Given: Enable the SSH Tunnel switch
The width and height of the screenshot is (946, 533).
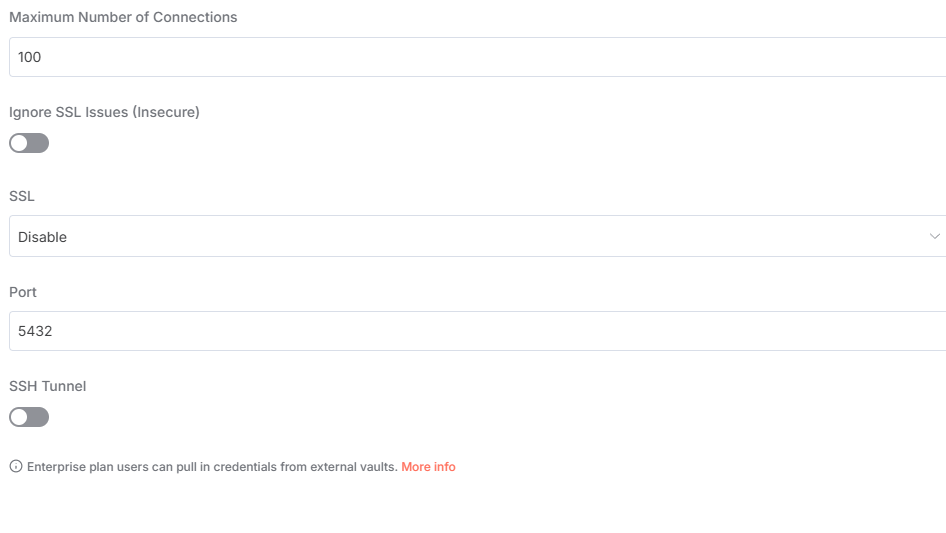Looking at the screenshot, I should 29,417.
